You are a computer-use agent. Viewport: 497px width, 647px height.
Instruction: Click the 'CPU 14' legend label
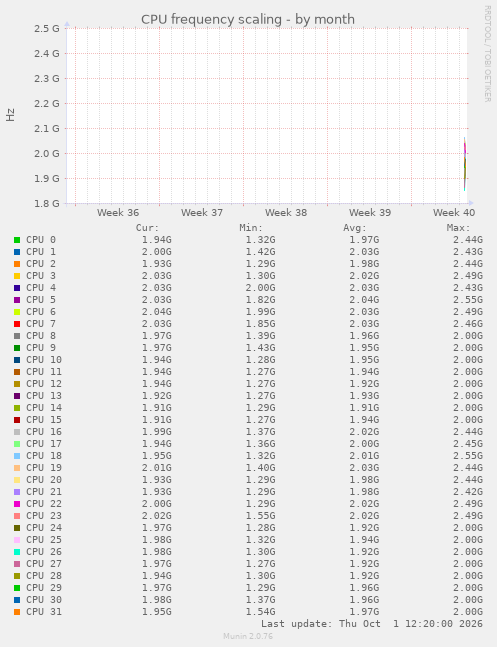44,408
